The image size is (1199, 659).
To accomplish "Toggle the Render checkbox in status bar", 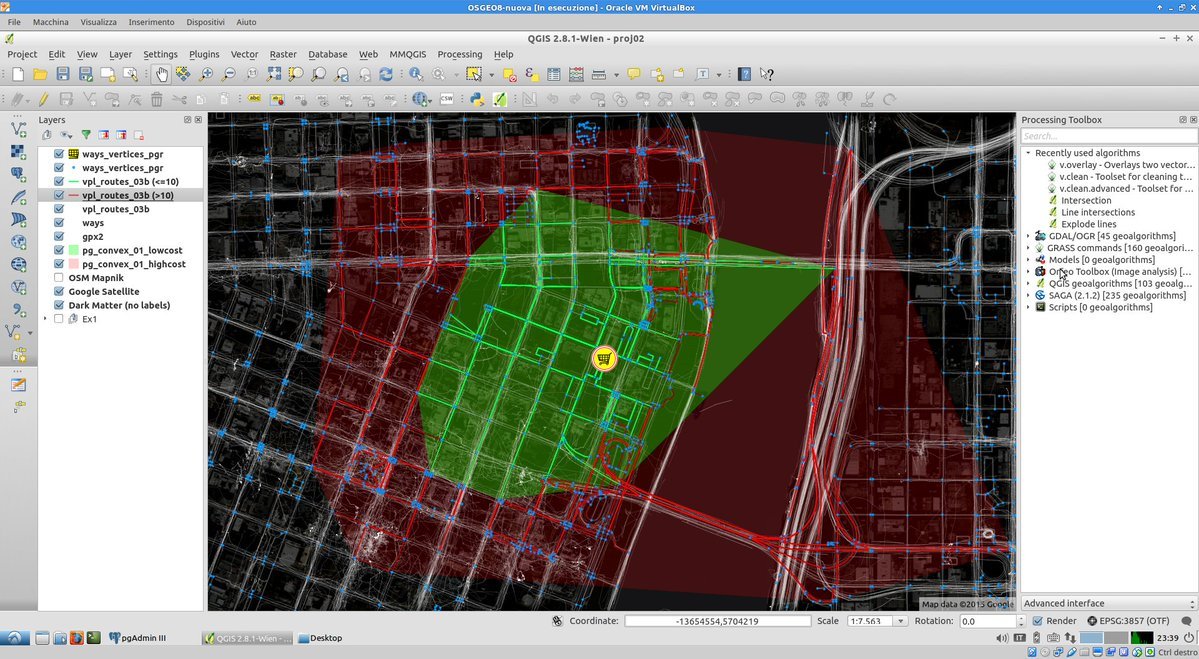I will click(x=1038, y=621).
